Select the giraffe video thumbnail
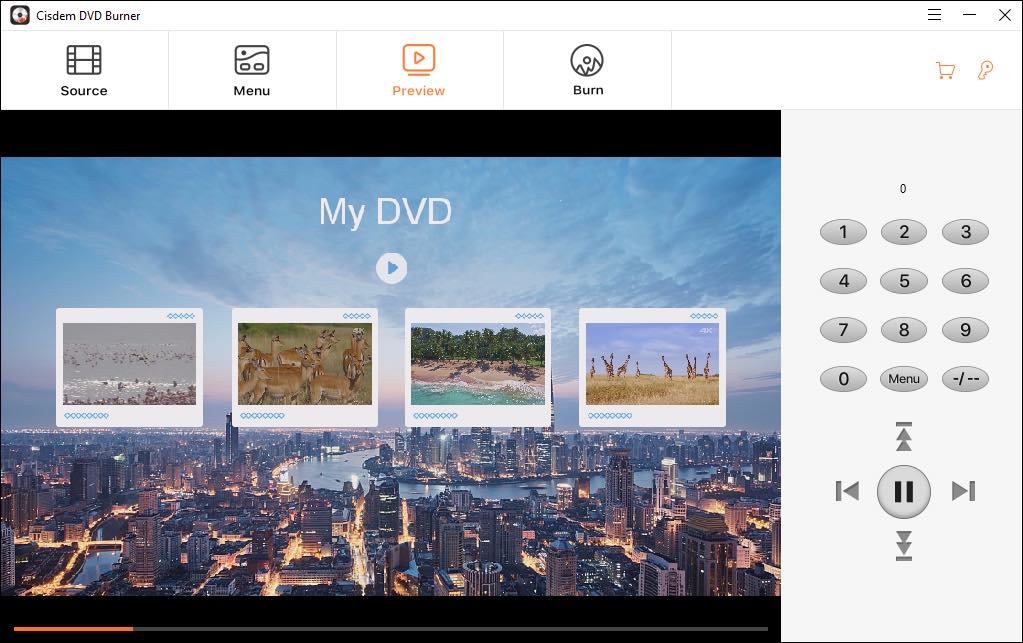This screenshot has width=1023, height=643. (x=651, y=363)
